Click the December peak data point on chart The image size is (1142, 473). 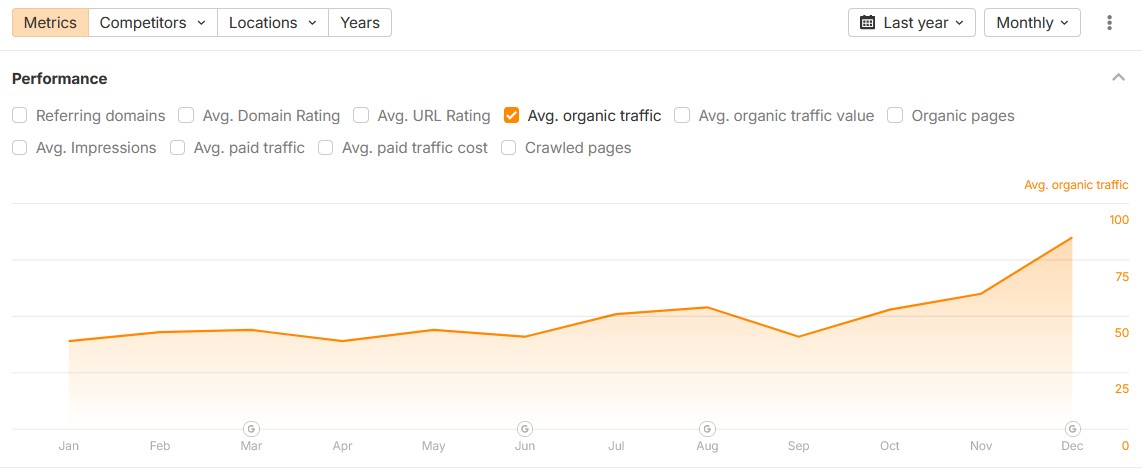(1072, 238)
